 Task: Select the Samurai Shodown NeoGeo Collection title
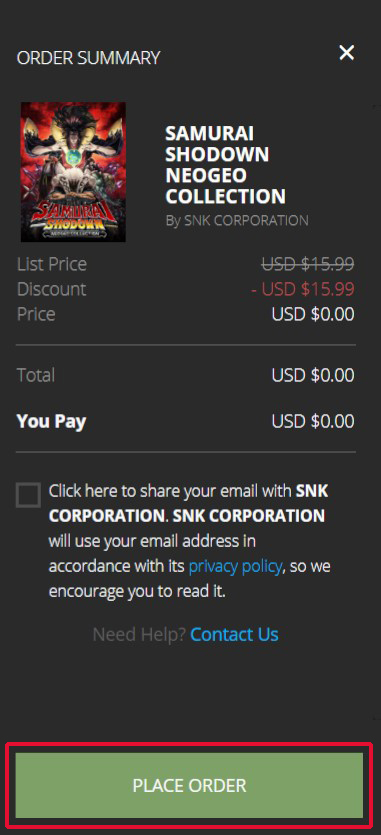pos(225,165)
